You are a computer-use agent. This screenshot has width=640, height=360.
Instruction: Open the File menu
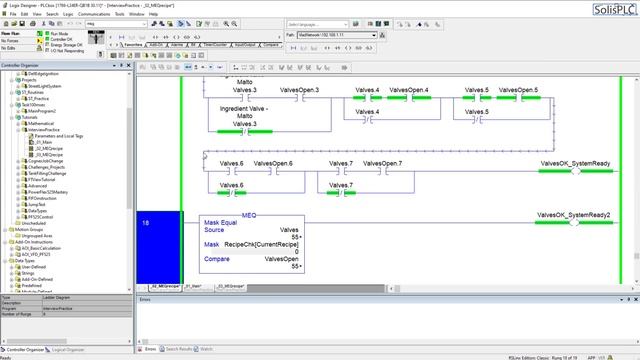coord(13,14)
